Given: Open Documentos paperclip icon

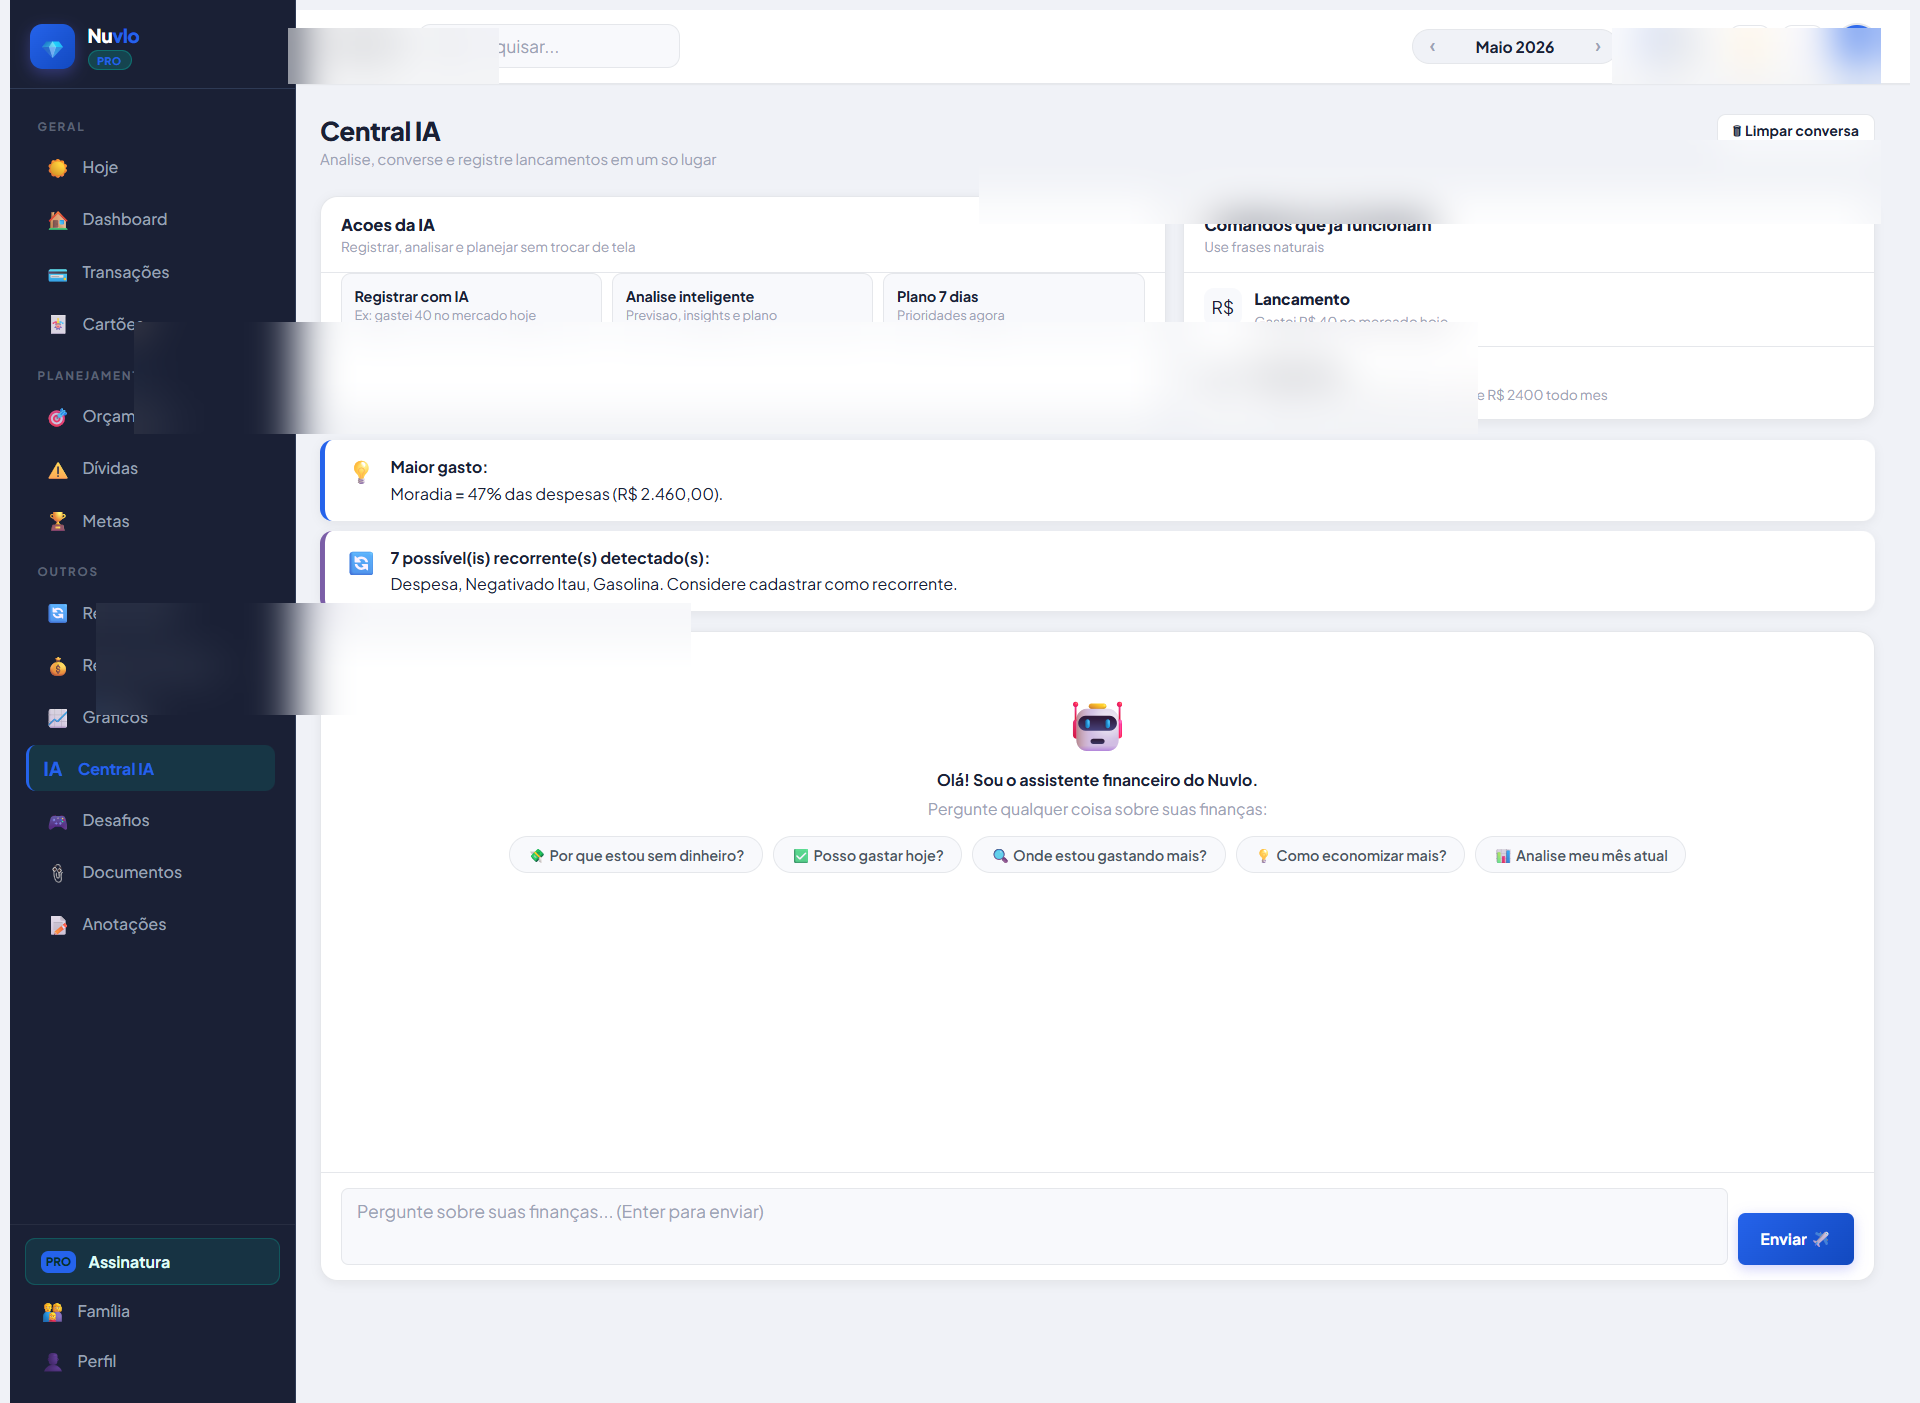Looking at the screenshot, I should tap(58, 873).
